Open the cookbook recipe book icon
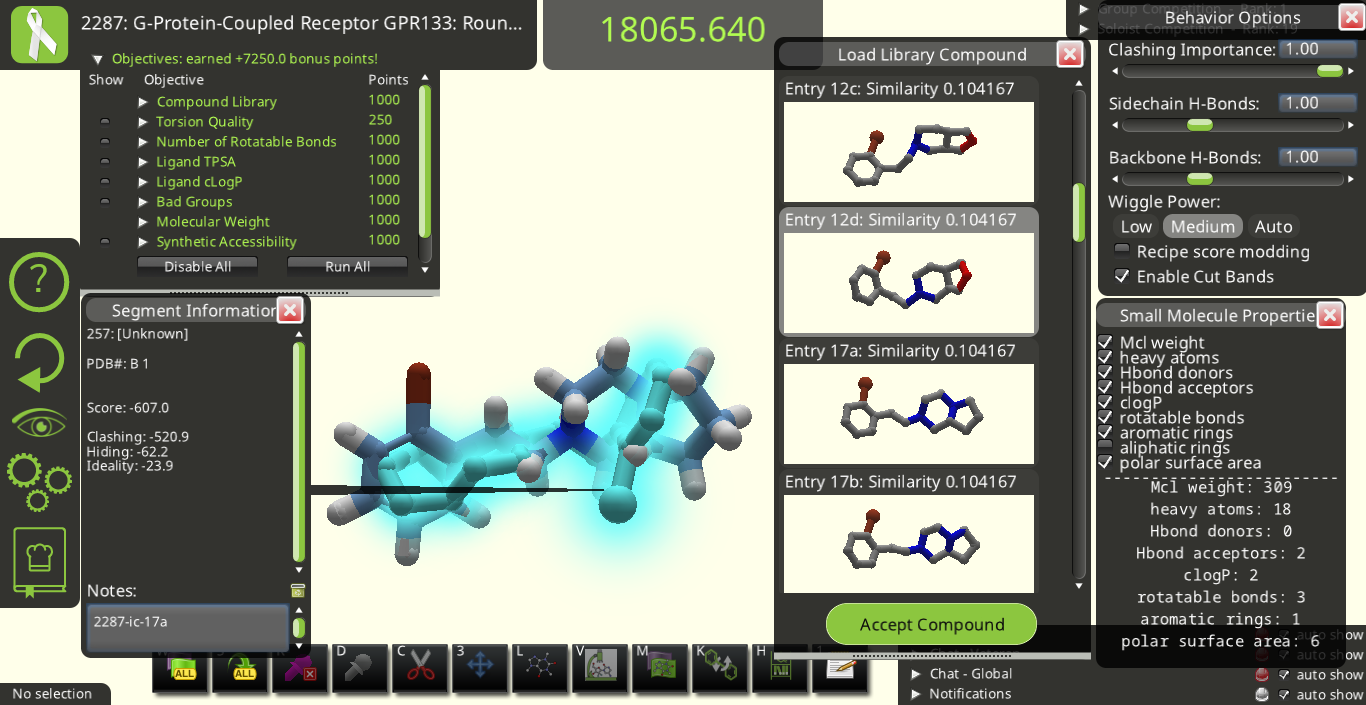 [x=40, y=562]
